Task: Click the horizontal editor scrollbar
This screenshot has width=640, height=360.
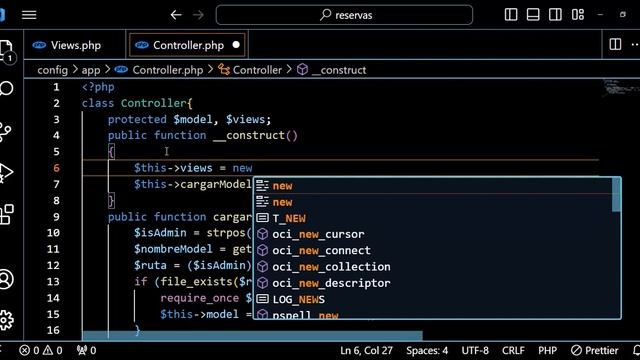Action: point(252,336)
